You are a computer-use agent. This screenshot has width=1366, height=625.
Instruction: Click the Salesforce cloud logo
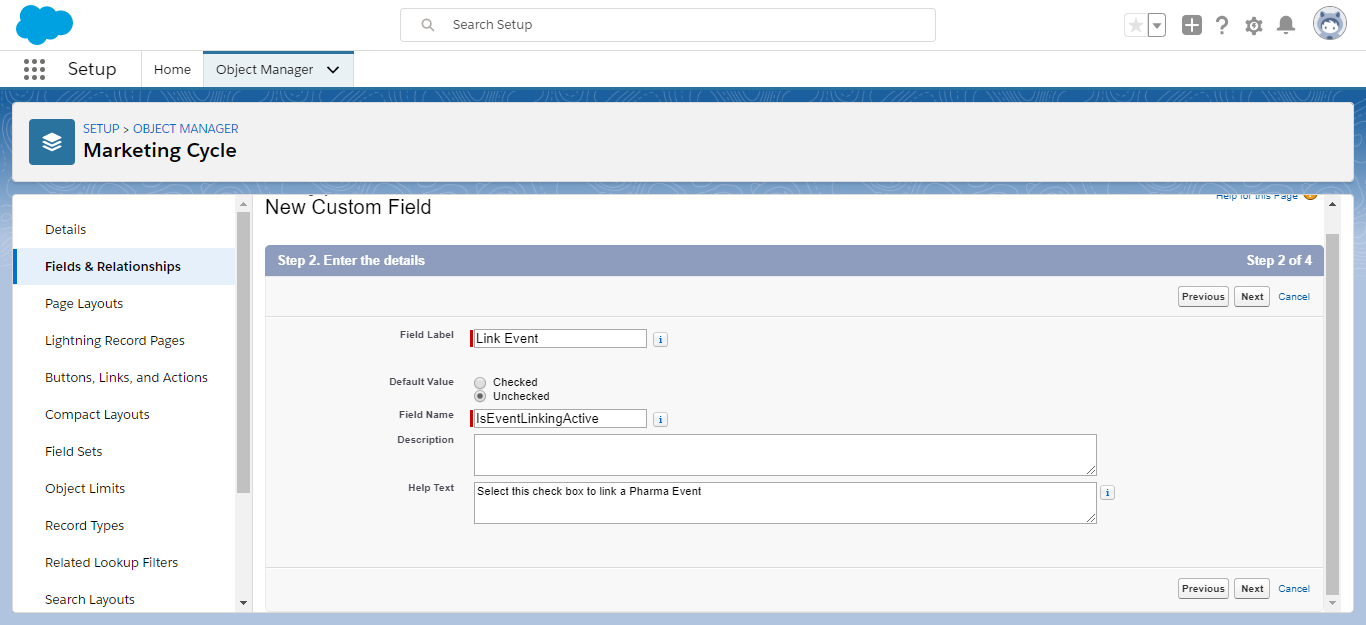pyautogui.click(x=45, y=24)
